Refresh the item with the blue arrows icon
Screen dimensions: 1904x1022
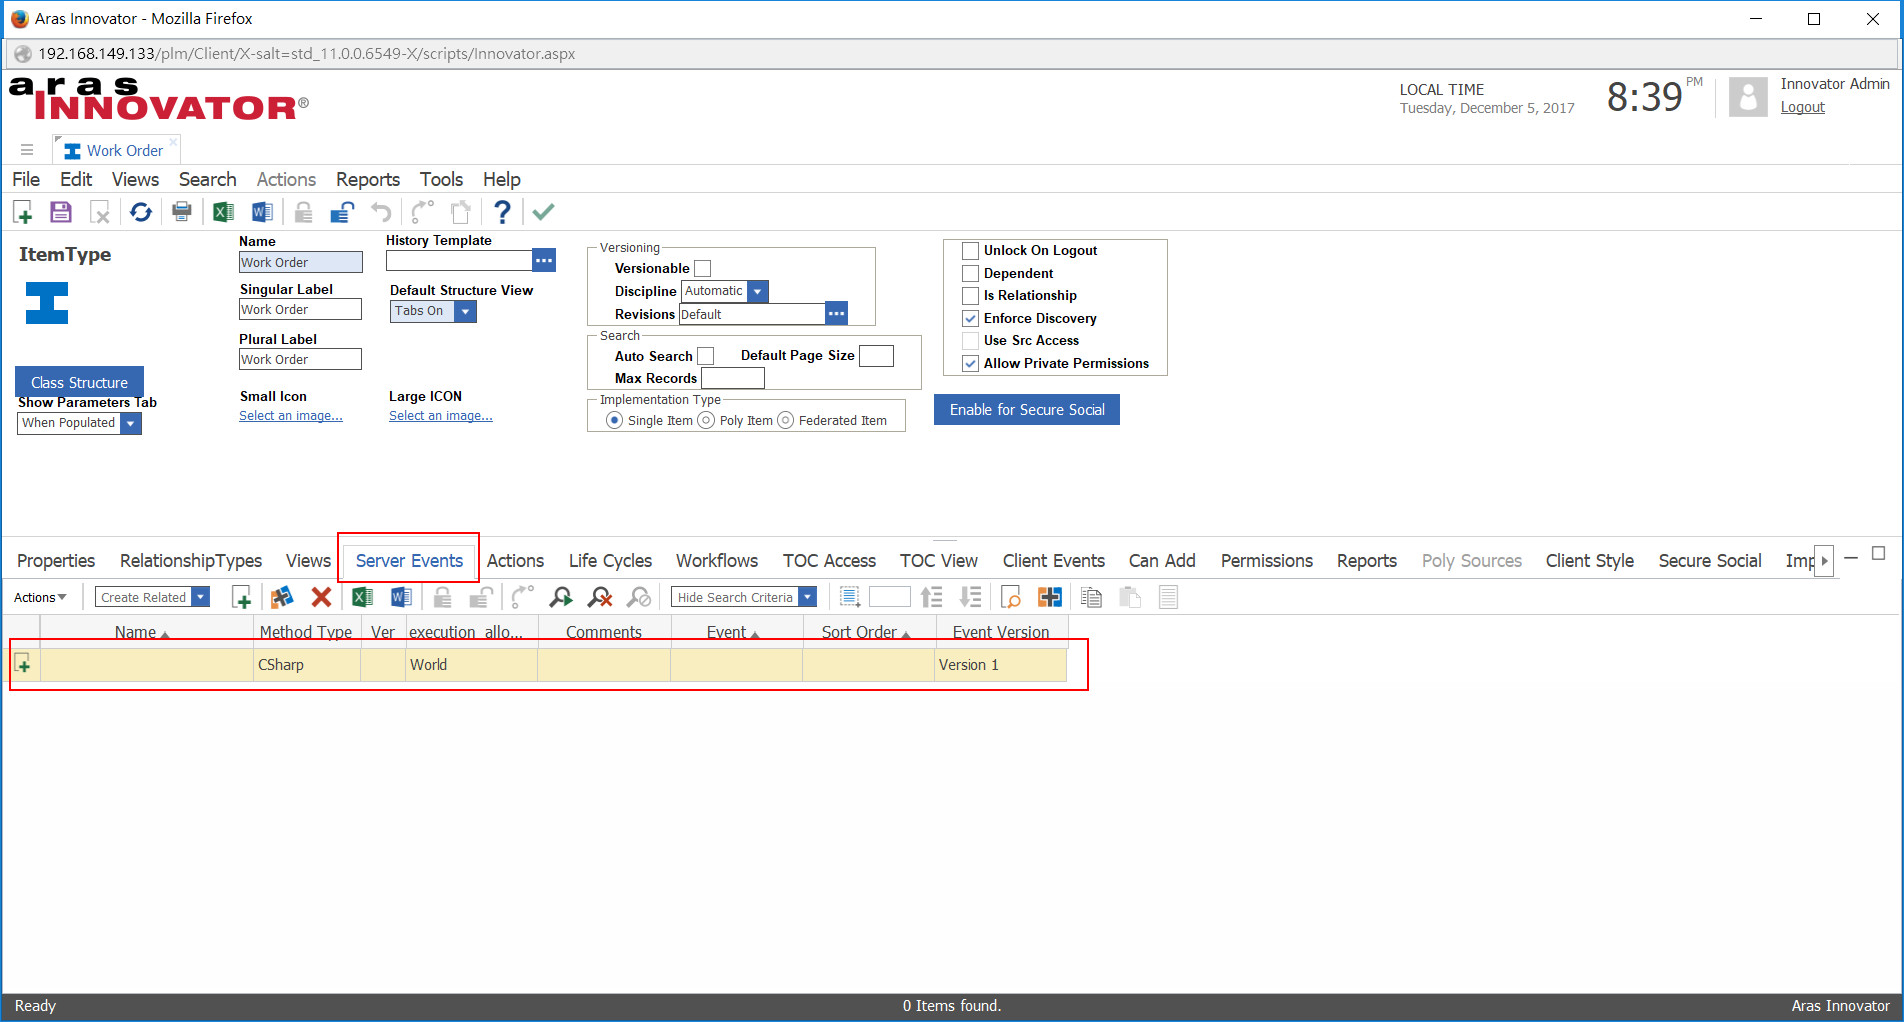tap(141, 212)
